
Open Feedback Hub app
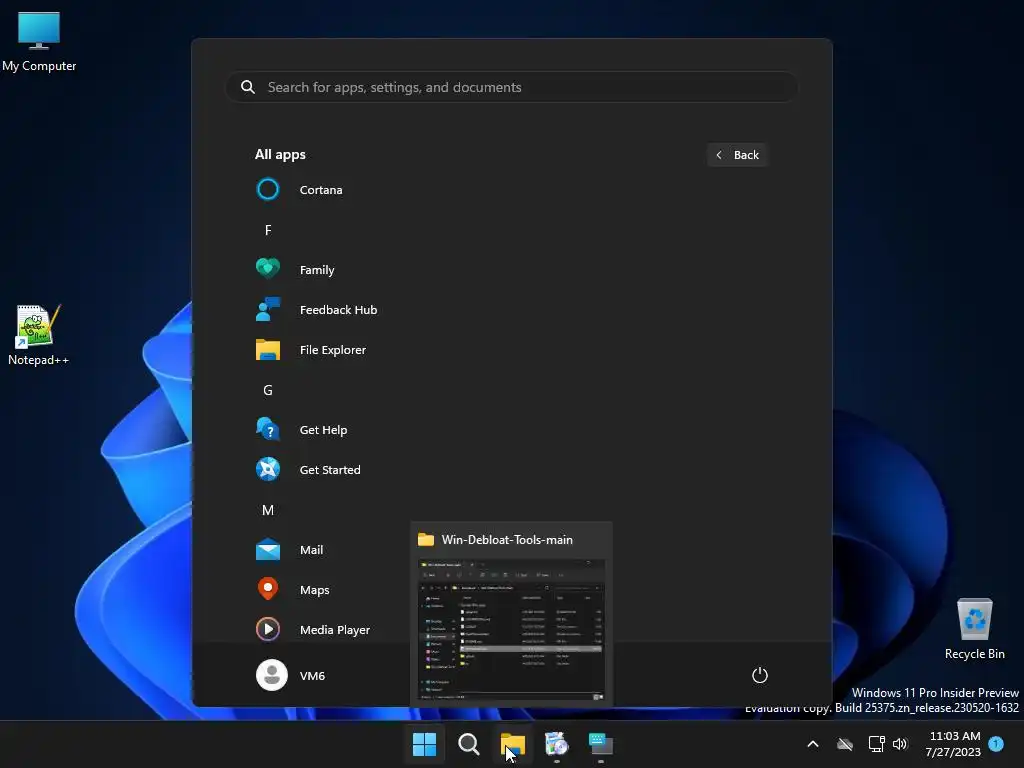tap(316, 310)
